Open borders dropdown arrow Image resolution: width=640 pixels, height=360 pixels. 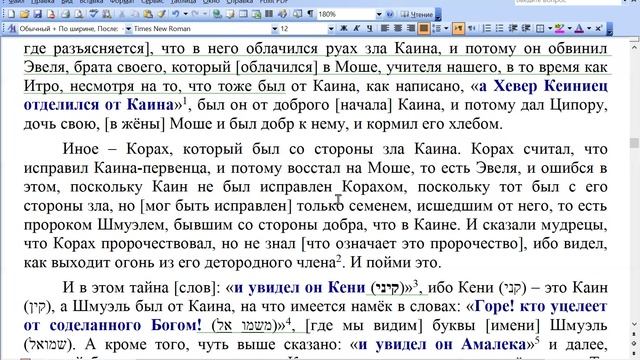[550, 28]
